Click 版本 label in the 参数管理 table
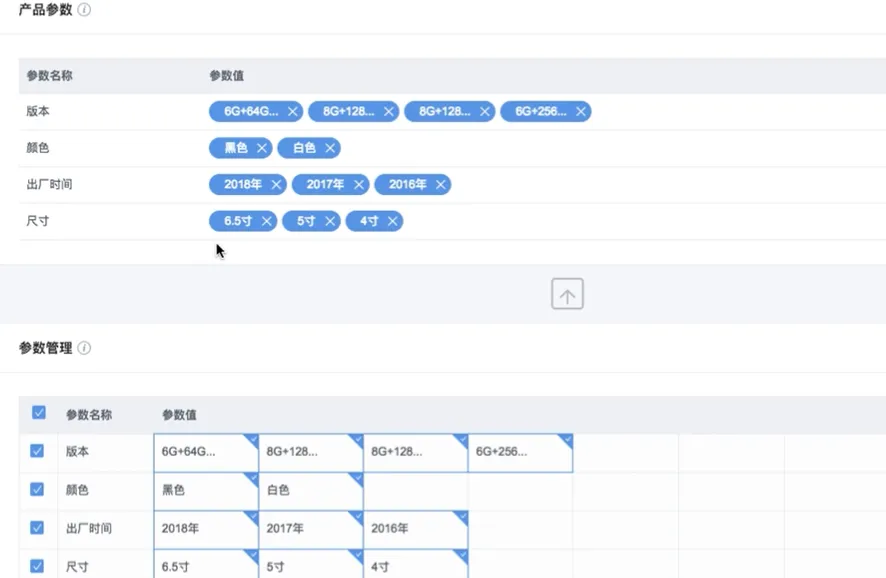 coord(77,451)
